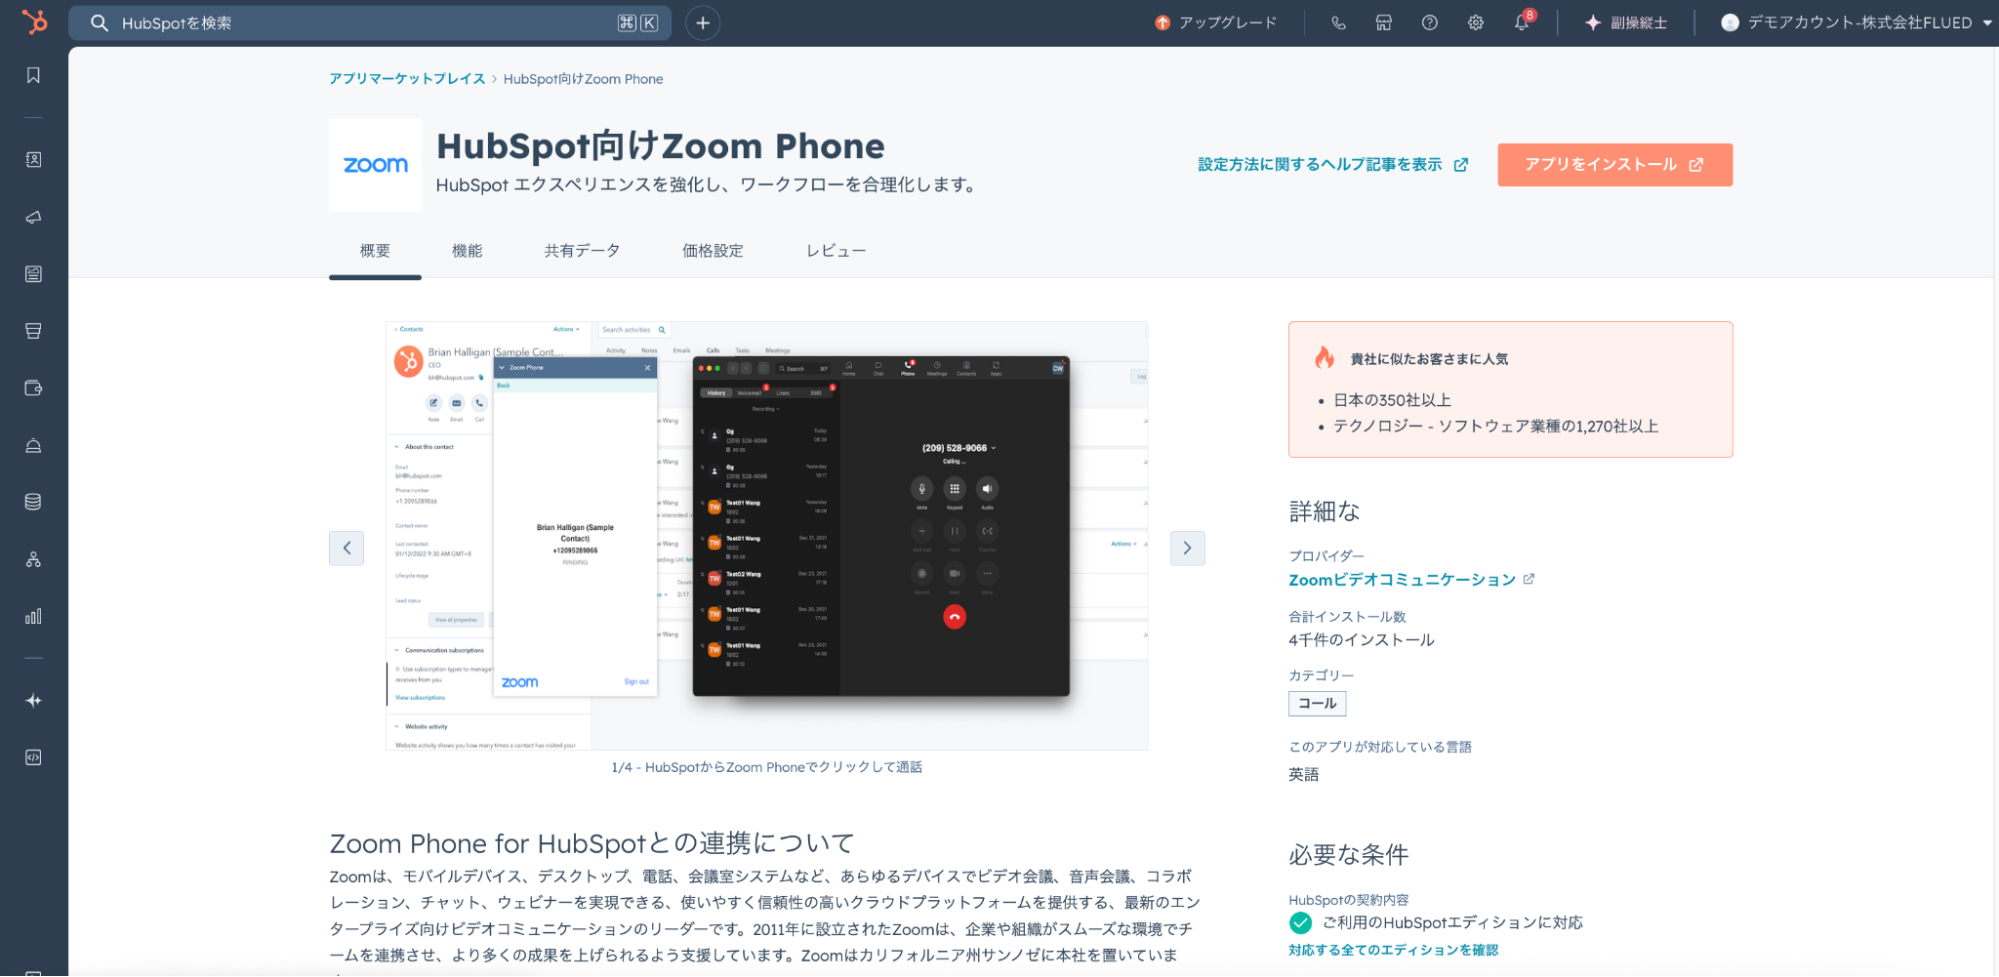
Task: Switch to the 価格設定 tab
Action: click(713, 251)
